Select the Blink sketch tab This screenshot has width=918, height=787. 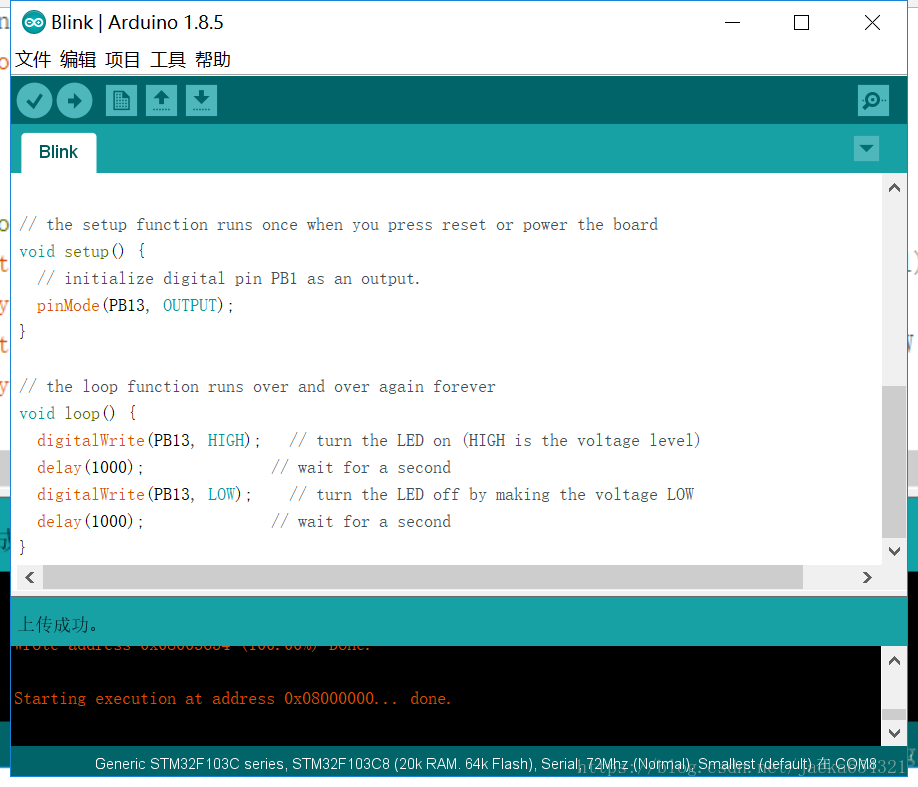click(59, 152)
